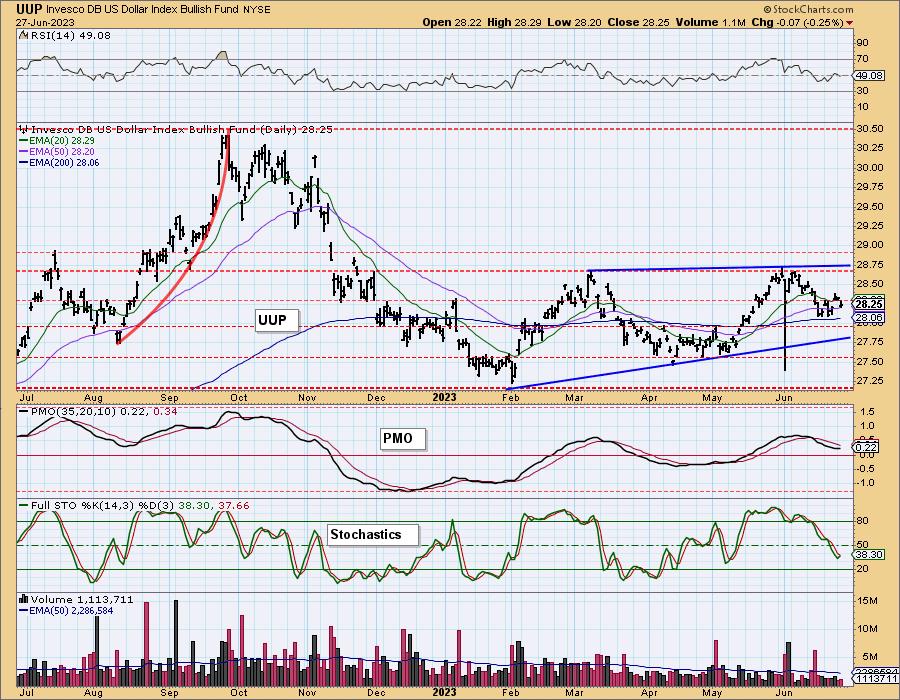The image size is (900, 700).
Task: Click the 30.50 price axis label
Action: (x=870, y=129)
